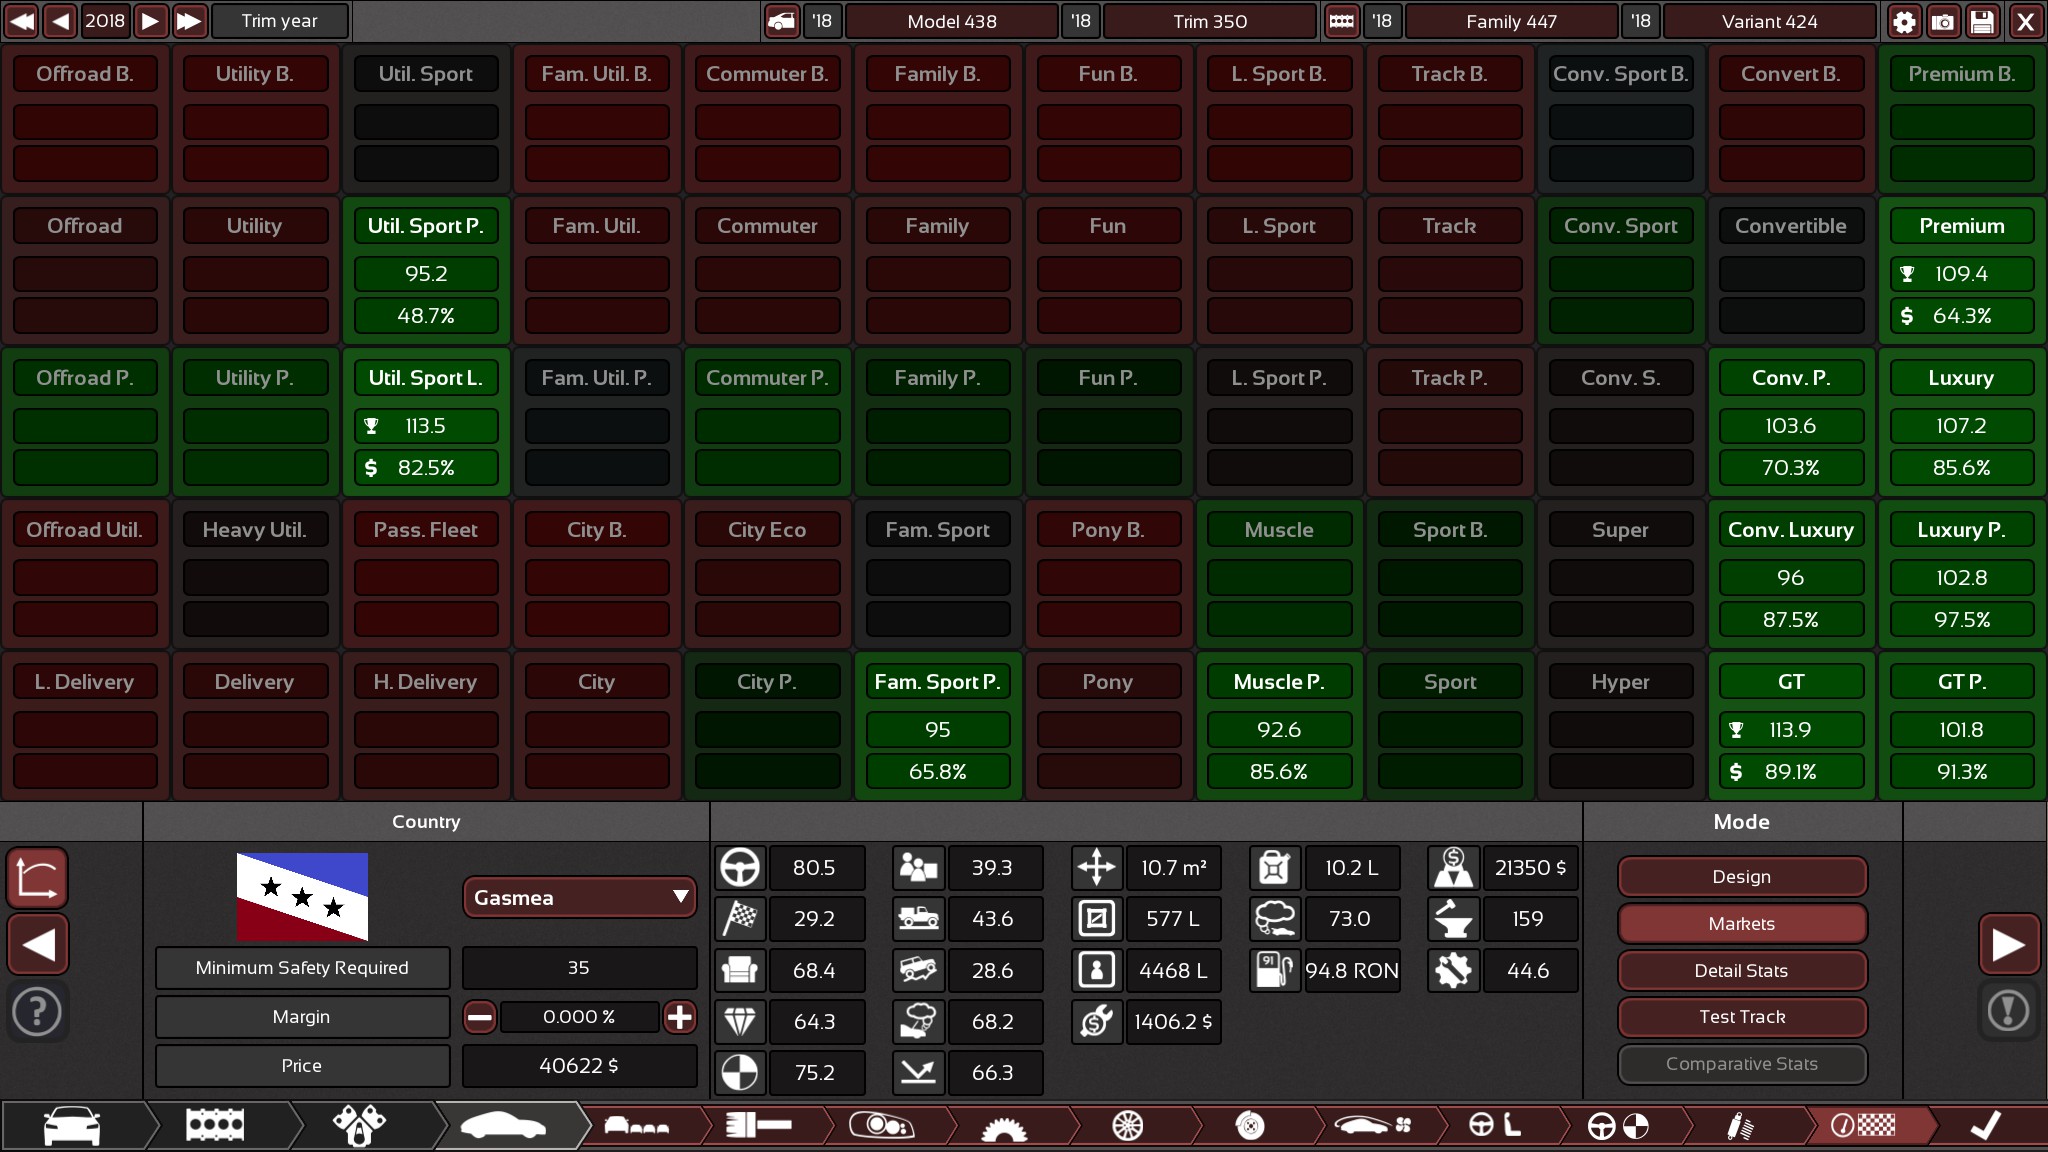Open the suspension spring tab
The image size is (2048, 1152).
(x=1740, y=1126)
